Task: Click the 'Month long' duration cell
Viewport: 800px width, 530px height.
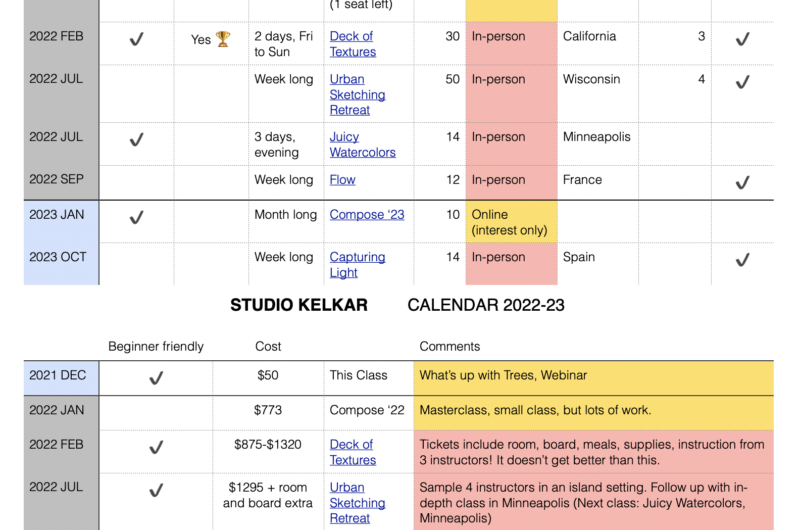Action: 286,222
